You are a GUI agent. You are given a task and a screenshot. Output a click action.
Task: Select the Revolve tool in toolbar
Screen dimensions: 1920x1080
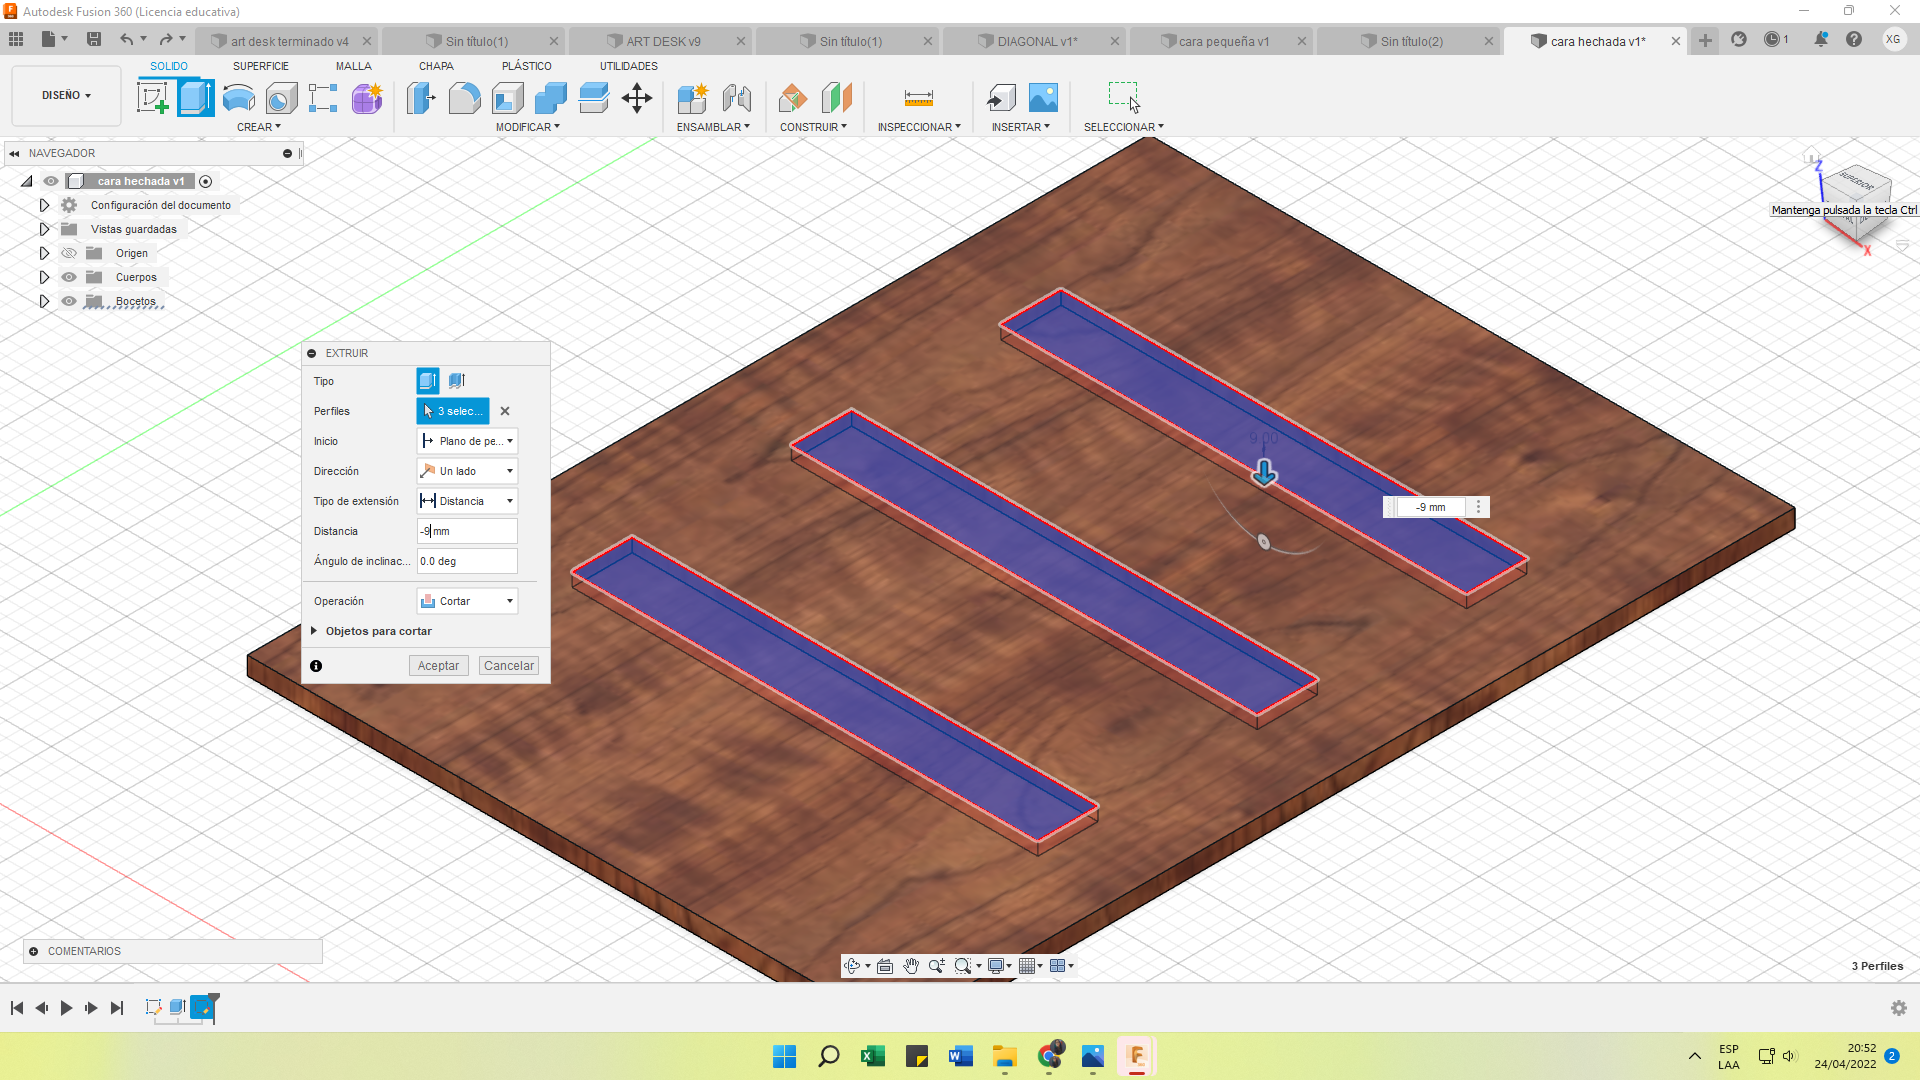239,98
